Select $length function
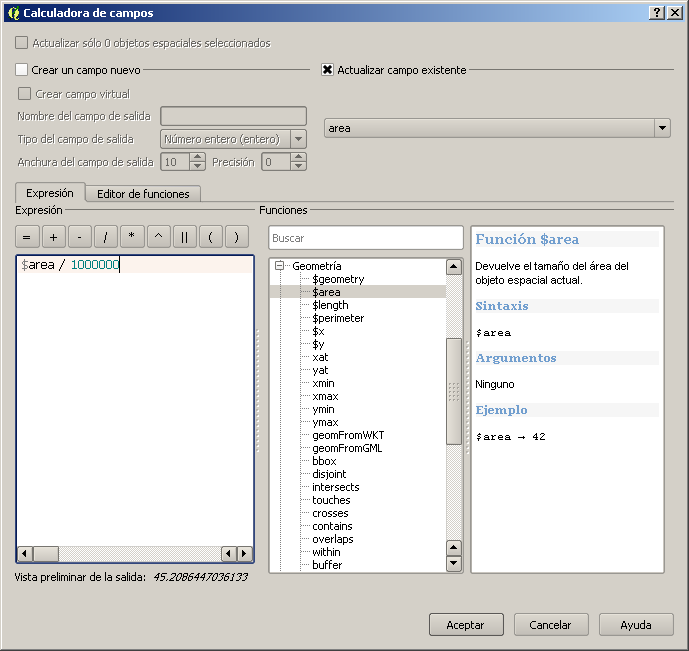Image resolution: width=689 pixels, height=651 pixels. coord(330,305)
